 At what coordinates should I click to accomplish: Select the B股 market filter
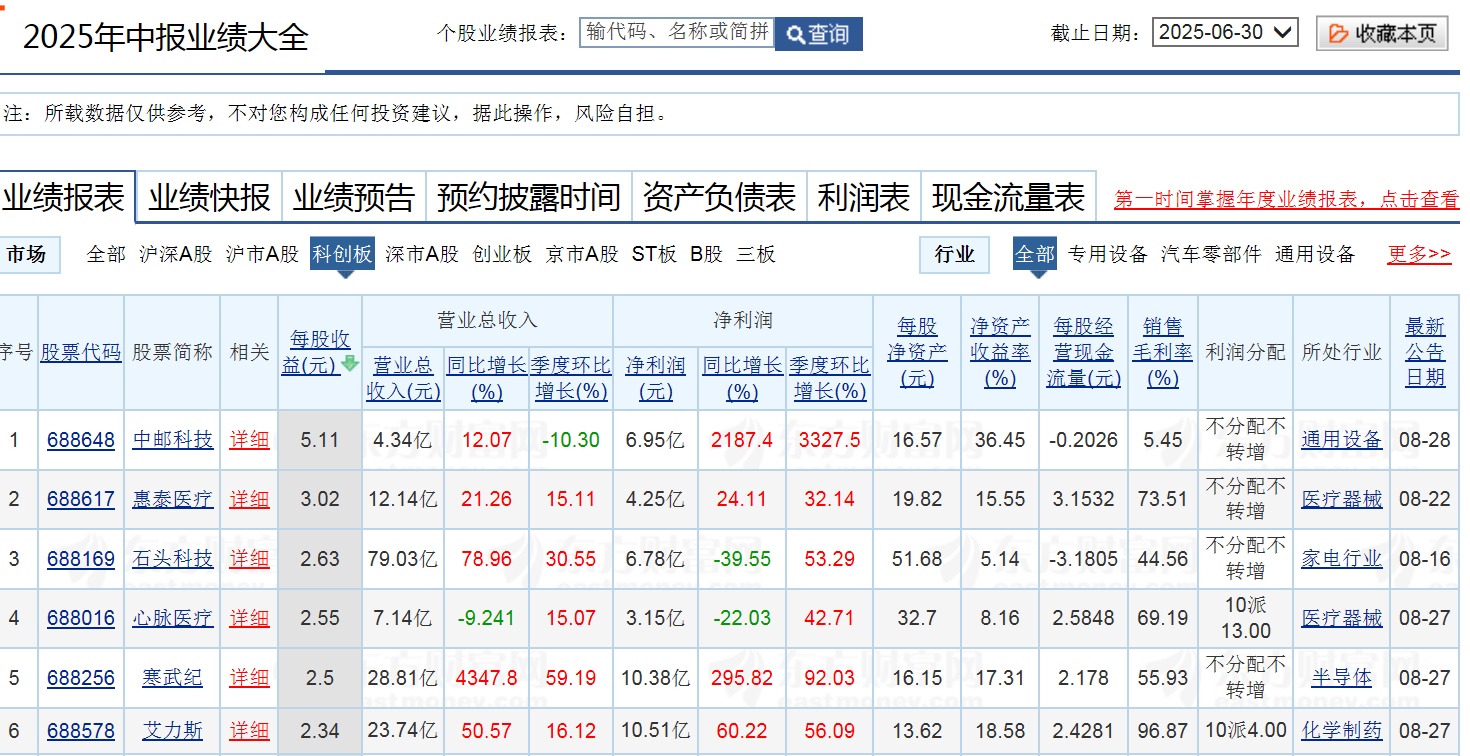pos(706,254)
